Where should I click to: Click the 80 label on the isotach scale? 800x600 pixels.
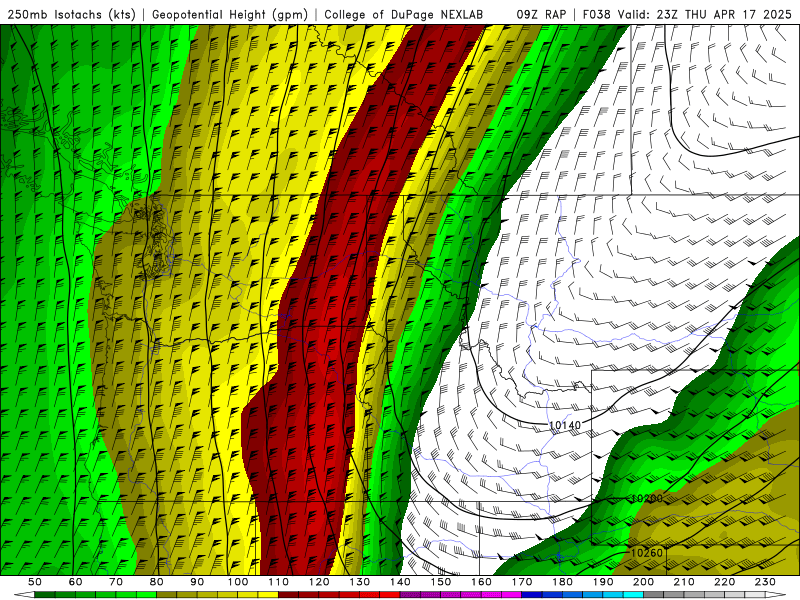tap(157, 582)
